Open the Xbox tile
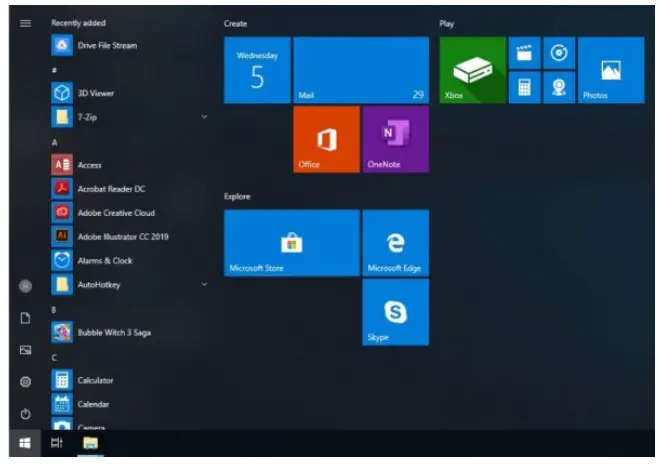659x468 pixels. [473, 70]
